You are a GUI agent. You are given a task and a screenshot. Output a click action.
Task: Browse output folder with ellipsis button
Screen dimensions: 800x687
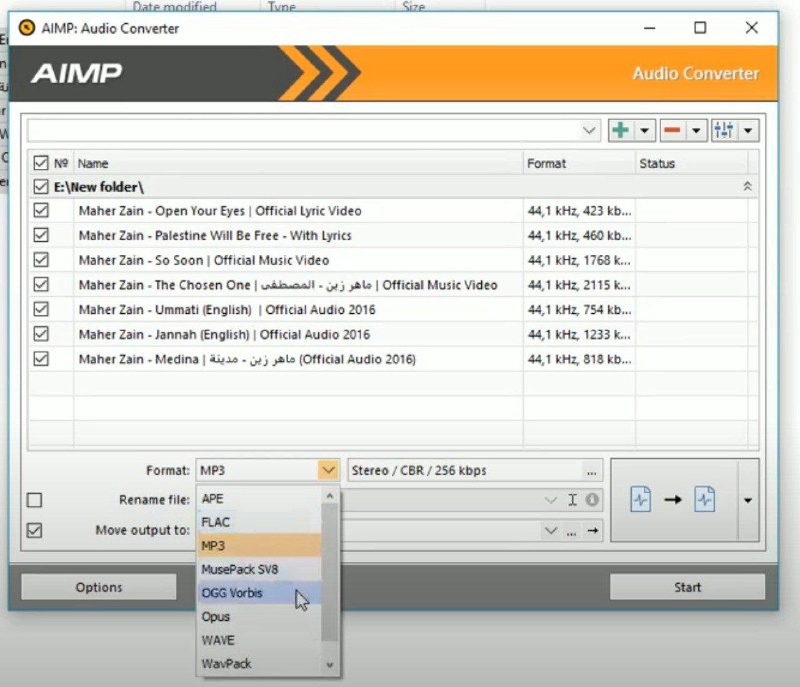(x=571, y=531)
